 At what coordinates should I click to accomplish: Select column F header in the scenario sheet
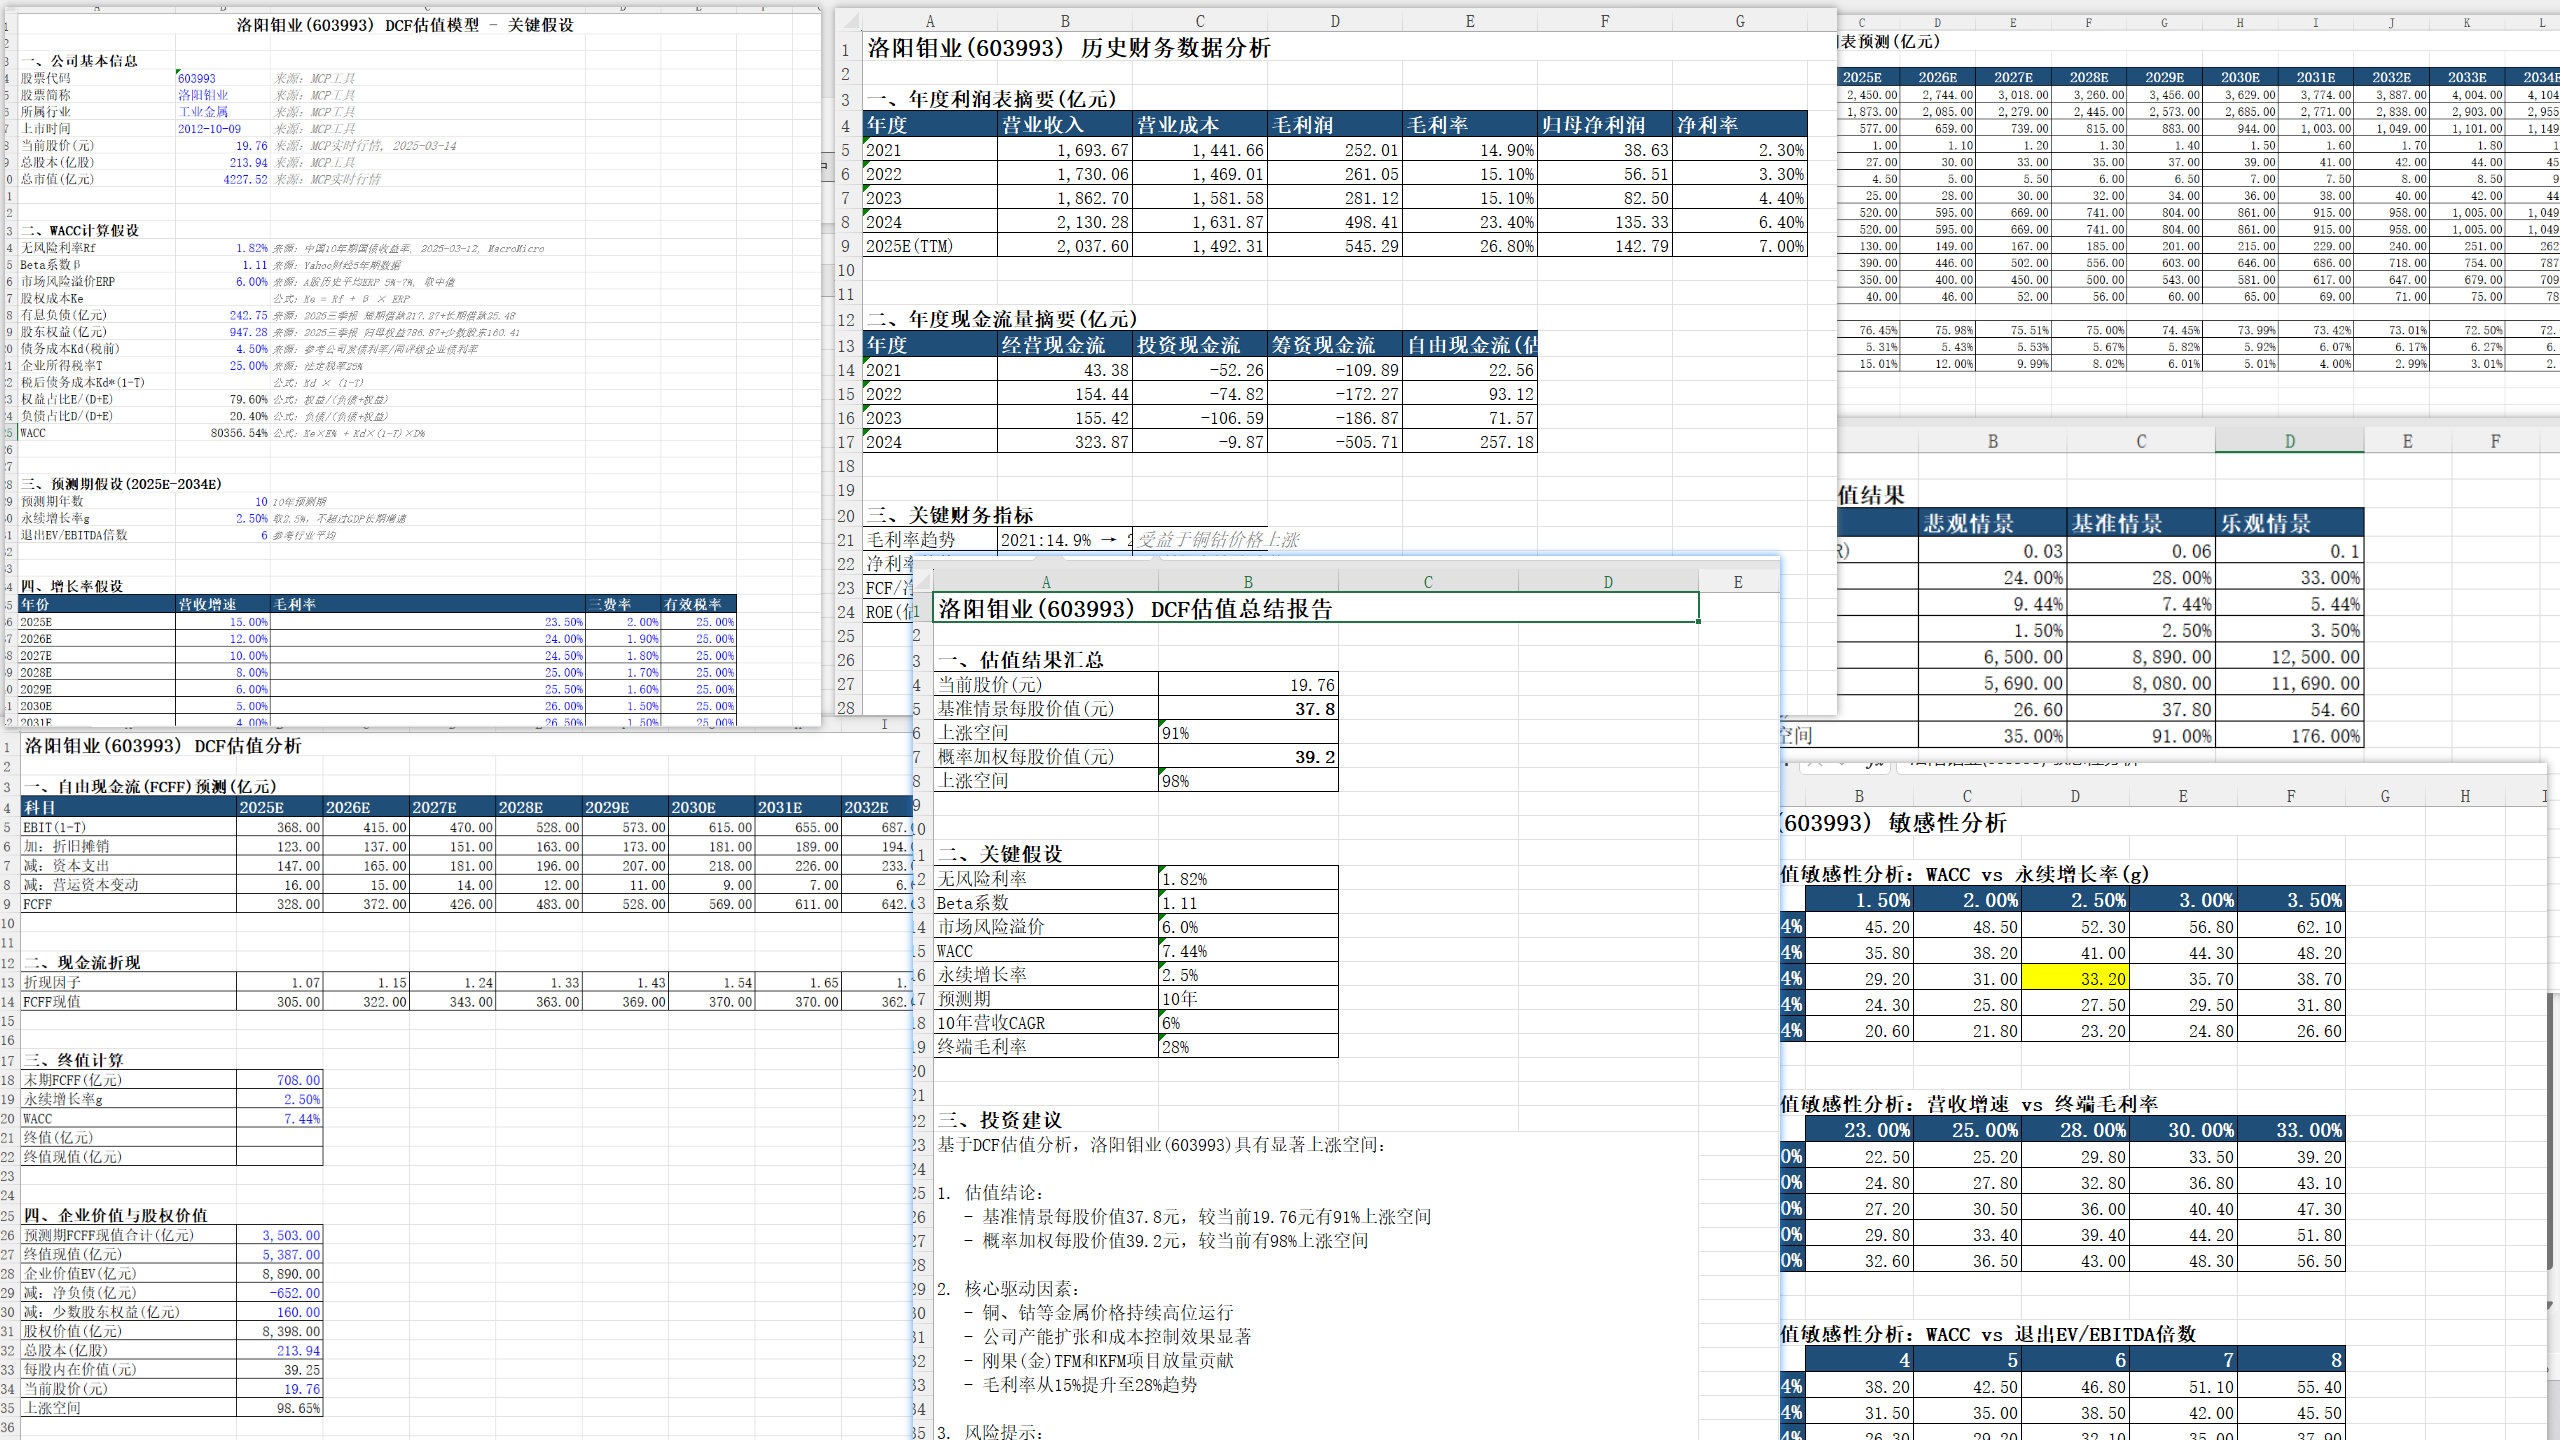(2495, 441)
